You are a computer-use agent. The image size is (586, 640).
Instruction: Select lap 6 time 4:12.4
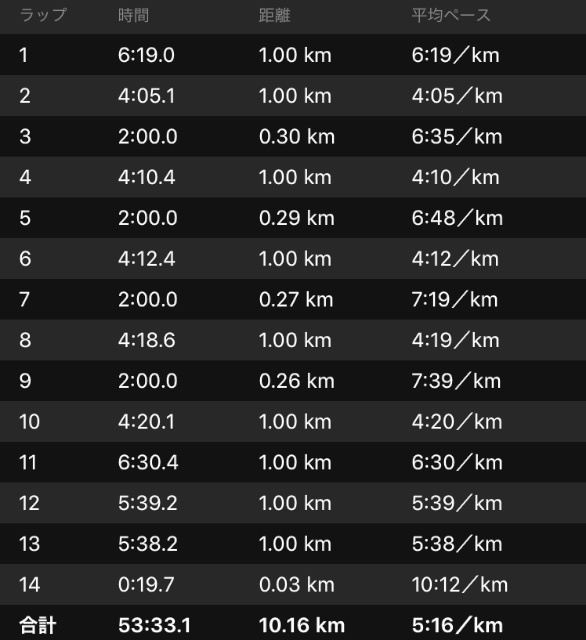(146, 259)
